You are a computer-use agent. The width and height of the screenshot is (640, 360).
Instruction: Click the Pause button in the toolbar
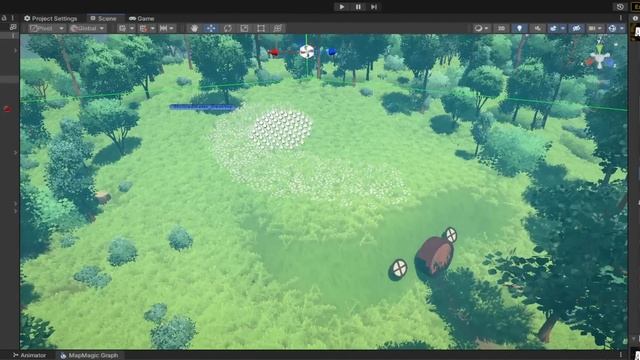358,7
